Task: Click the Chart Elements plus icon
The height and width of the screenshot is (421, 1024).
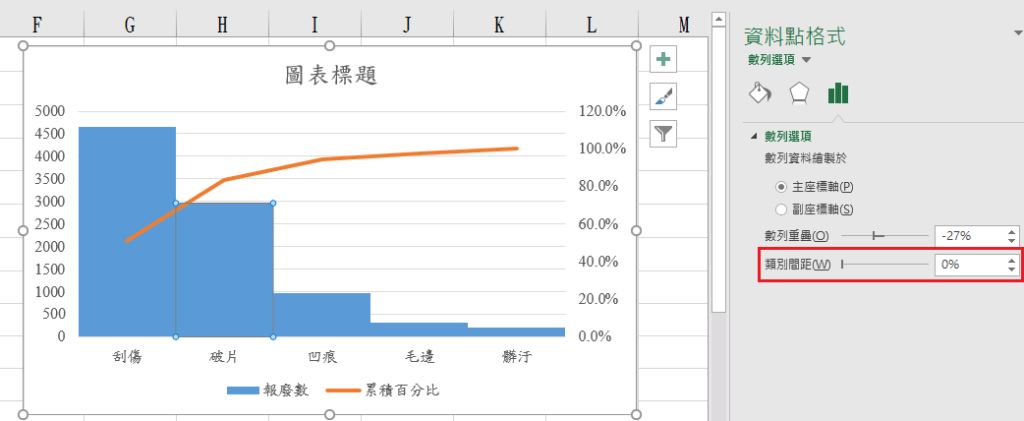Action: click(x=663, y=60)
